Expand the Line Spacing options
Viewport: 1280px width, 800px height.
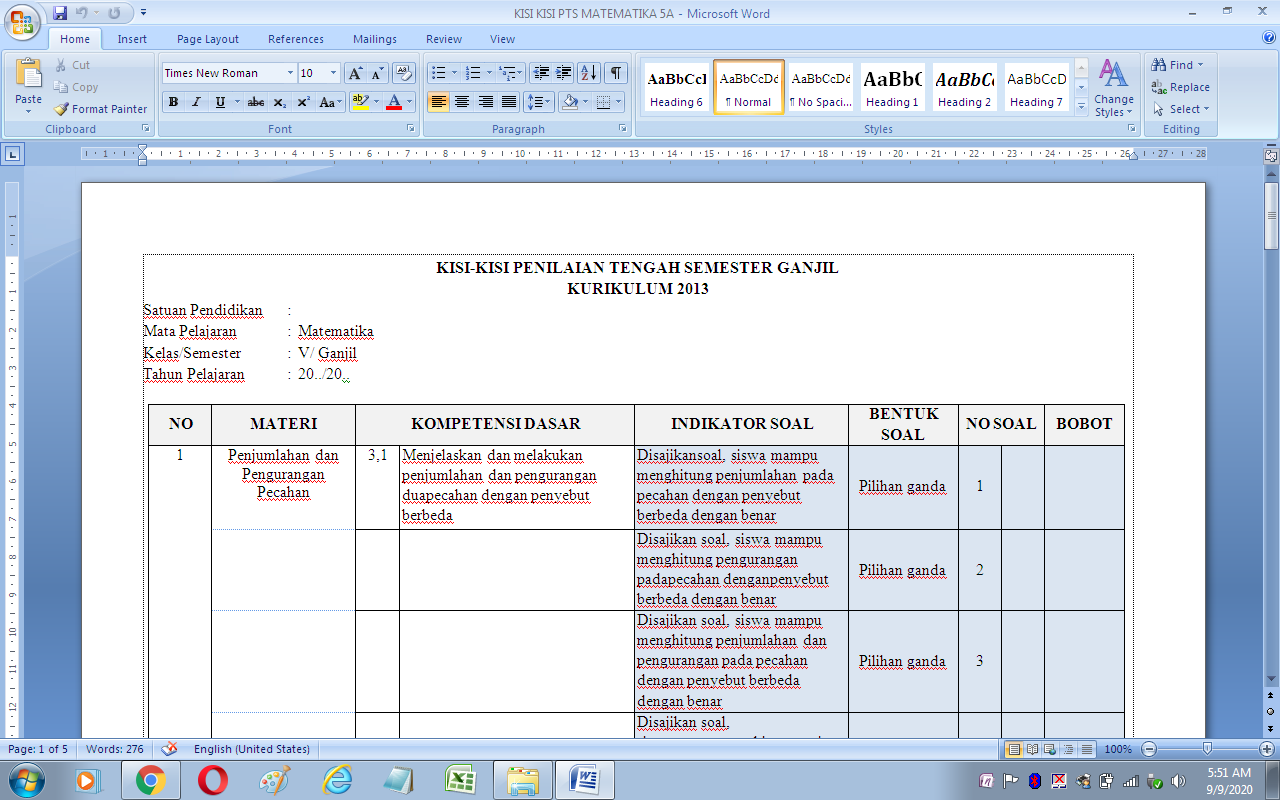click(x=539, y=102)
